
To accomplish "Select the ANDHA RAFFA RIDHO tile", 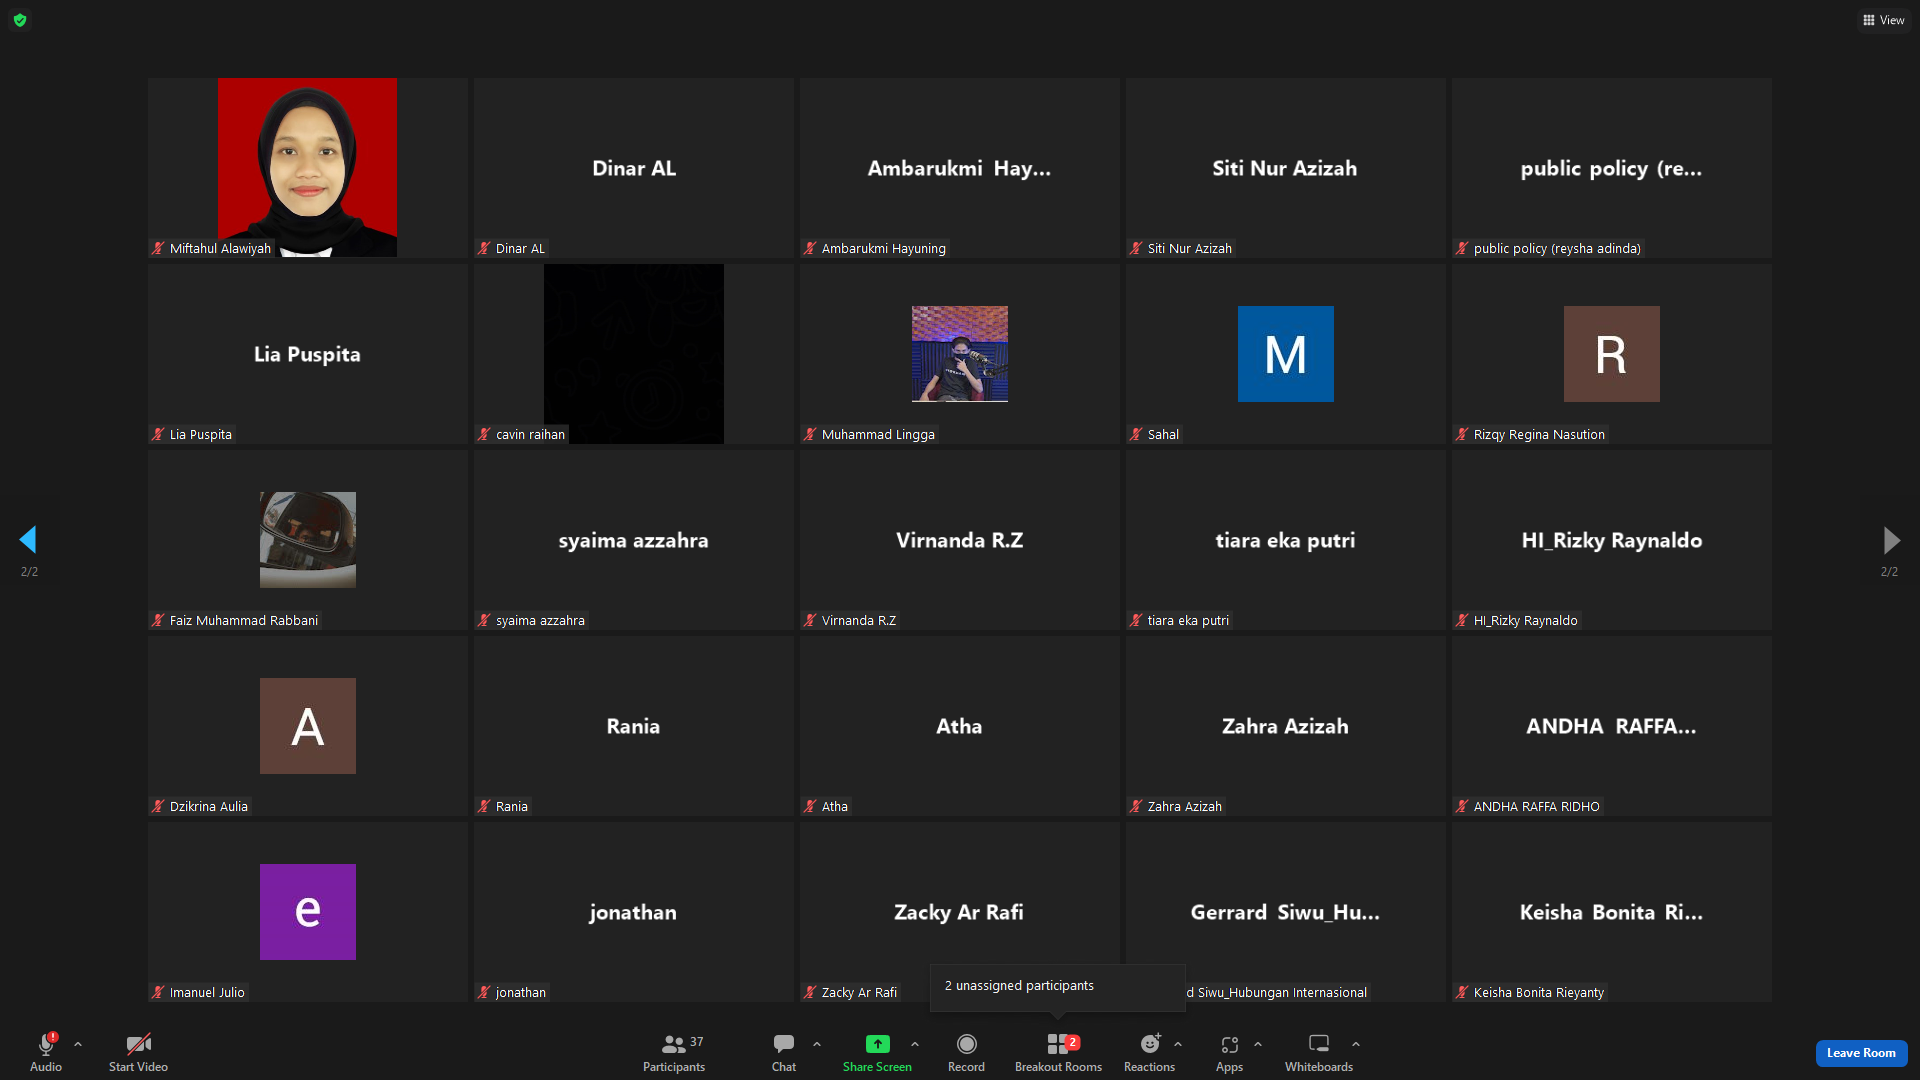I will click(1612, 726).
